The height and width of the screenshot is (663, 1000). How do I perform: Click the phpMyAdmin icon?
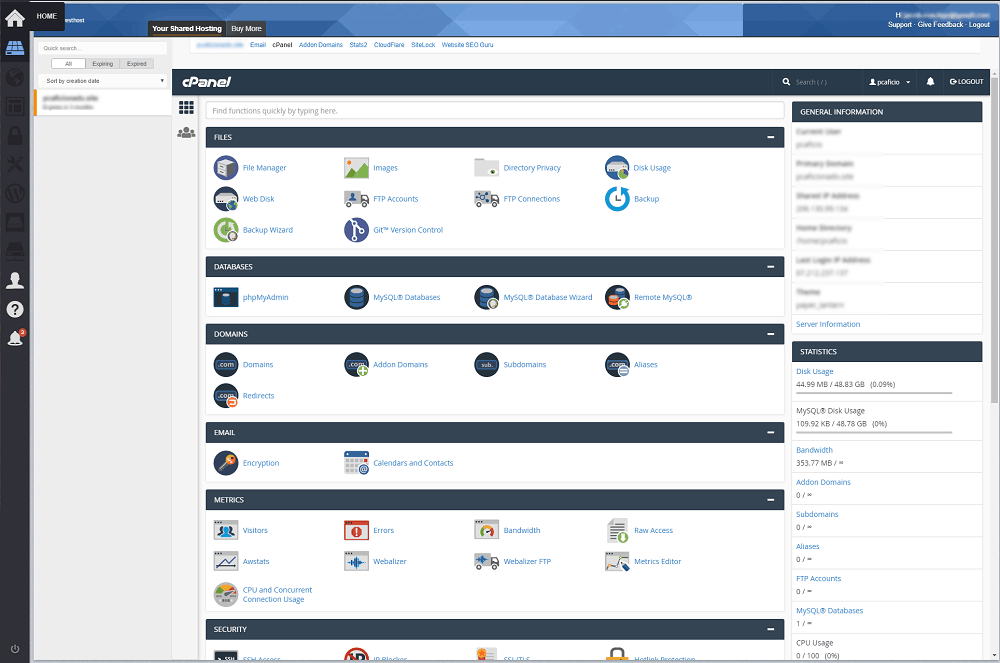[226, 297]
